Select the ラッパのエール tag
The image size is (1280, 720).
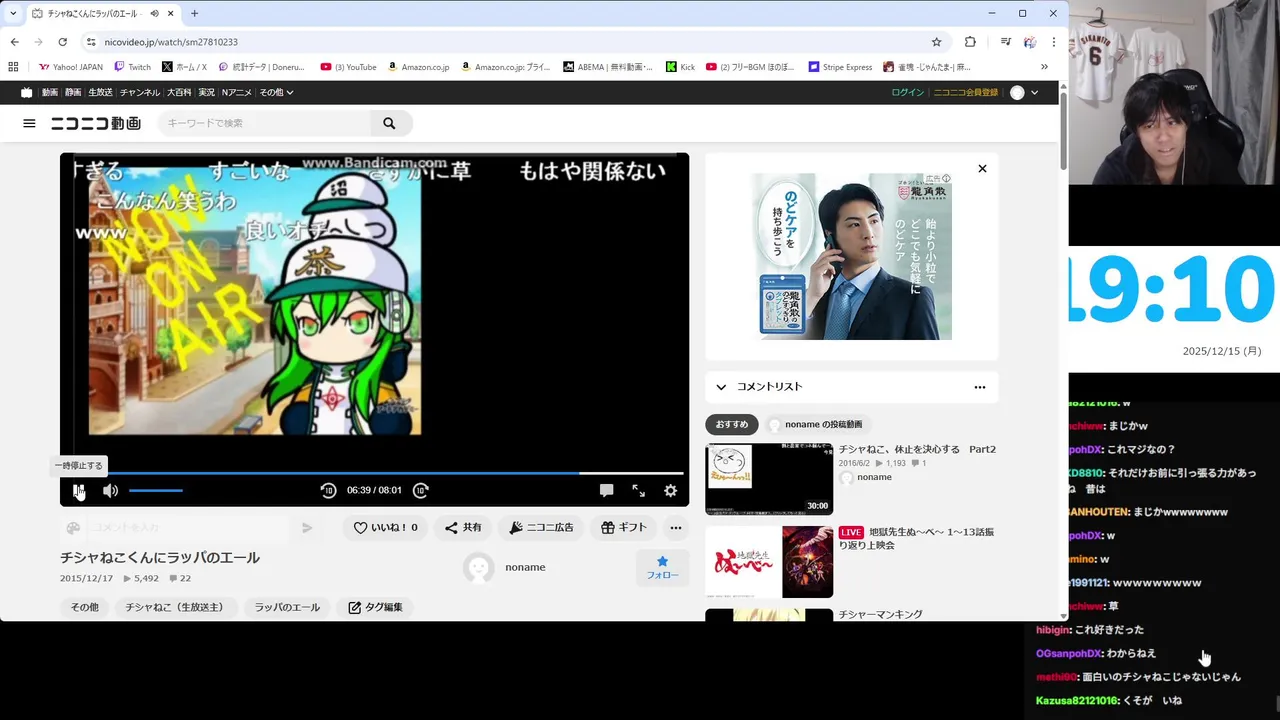(287, 607)
